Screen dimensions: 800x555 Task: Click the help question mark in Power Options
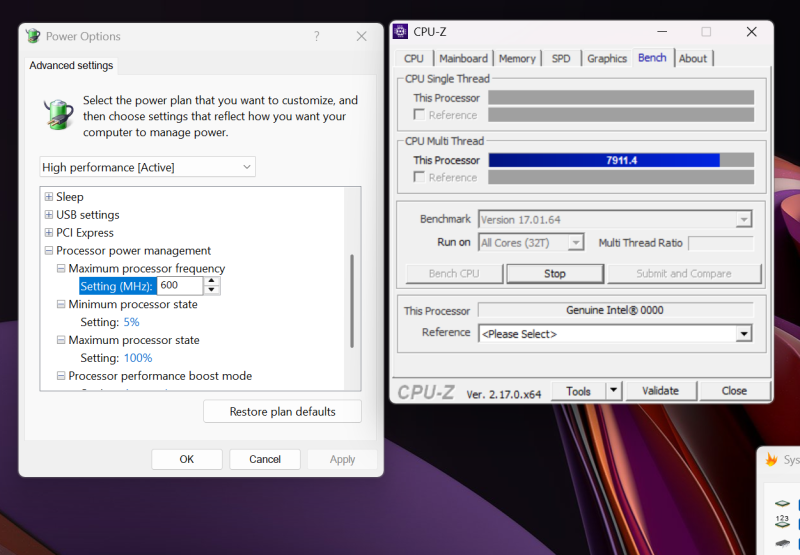point(317,36)
